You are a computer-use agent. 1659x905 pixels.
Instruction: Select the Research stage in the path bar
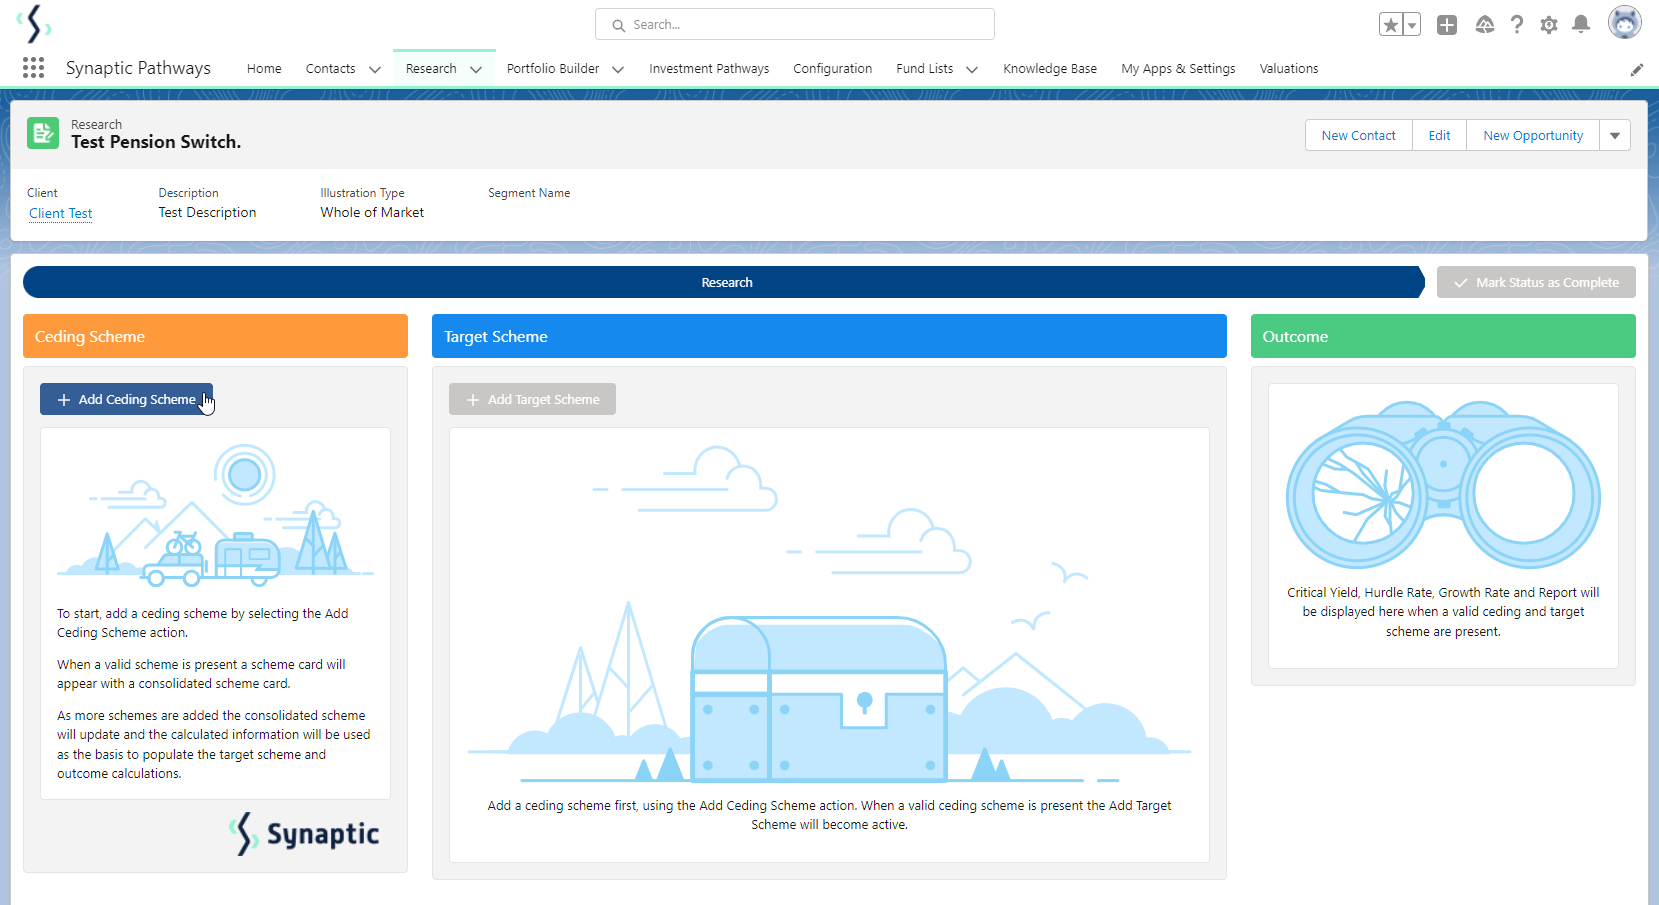pyautogui.click(x=724, y=282)
